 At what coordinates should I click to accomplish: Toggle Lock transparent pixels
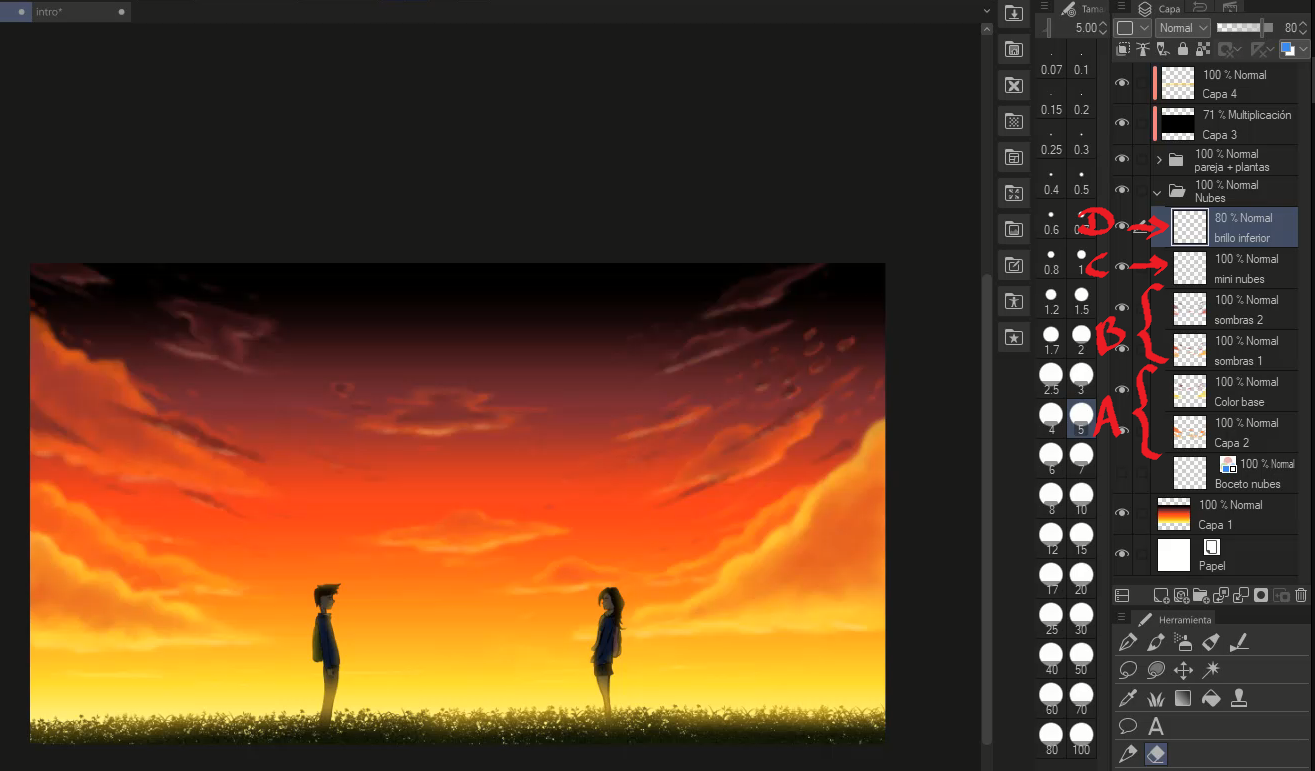pos(1202,49)
